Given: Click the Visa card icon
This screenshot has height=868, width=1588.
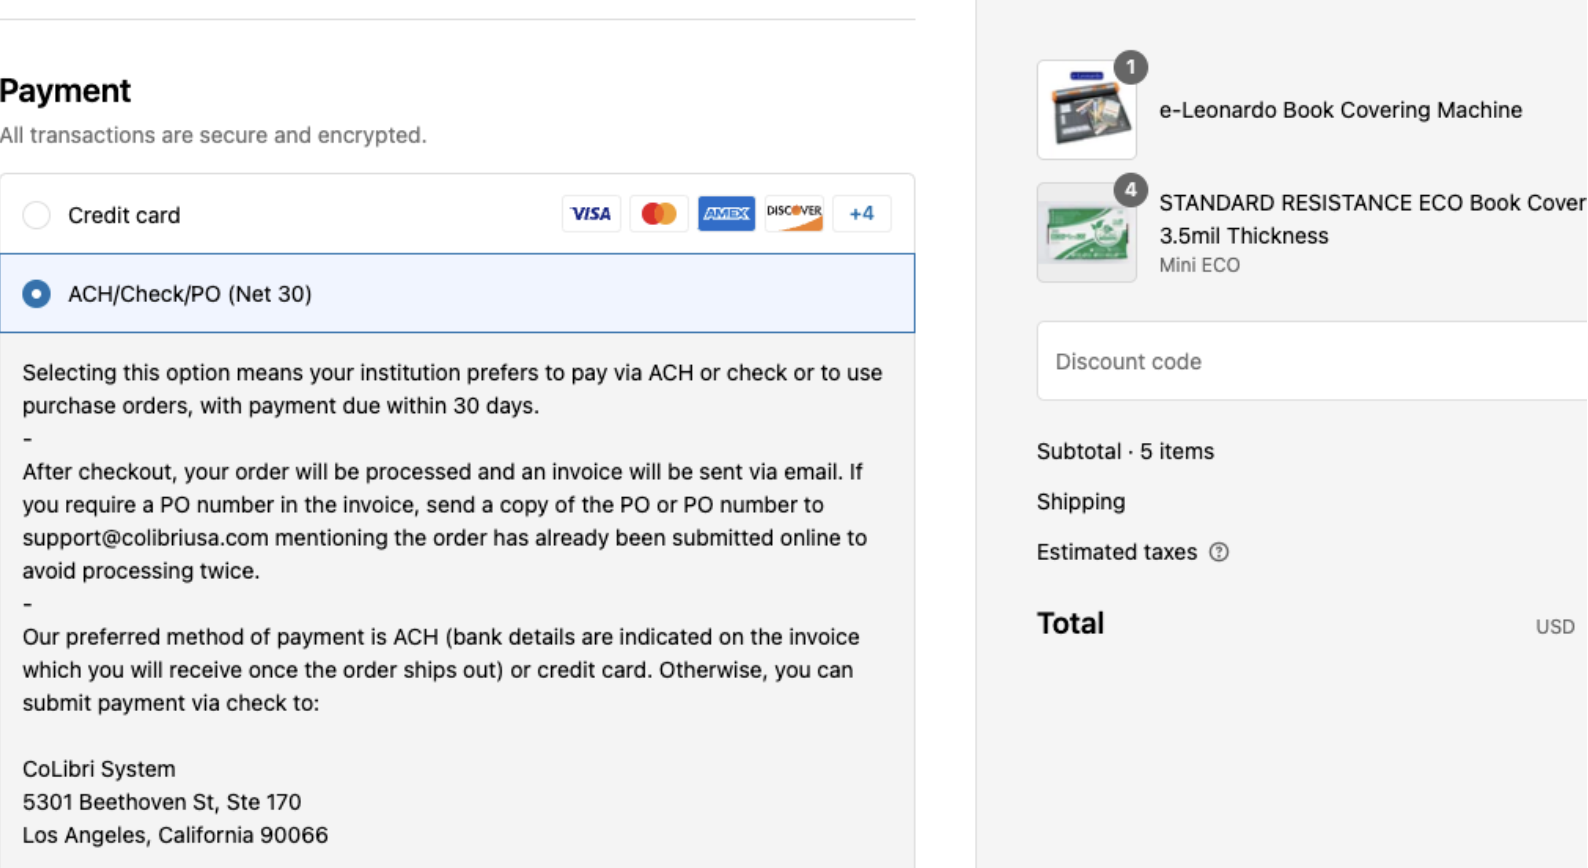Looking at the screenshot, I should point(591,214).
